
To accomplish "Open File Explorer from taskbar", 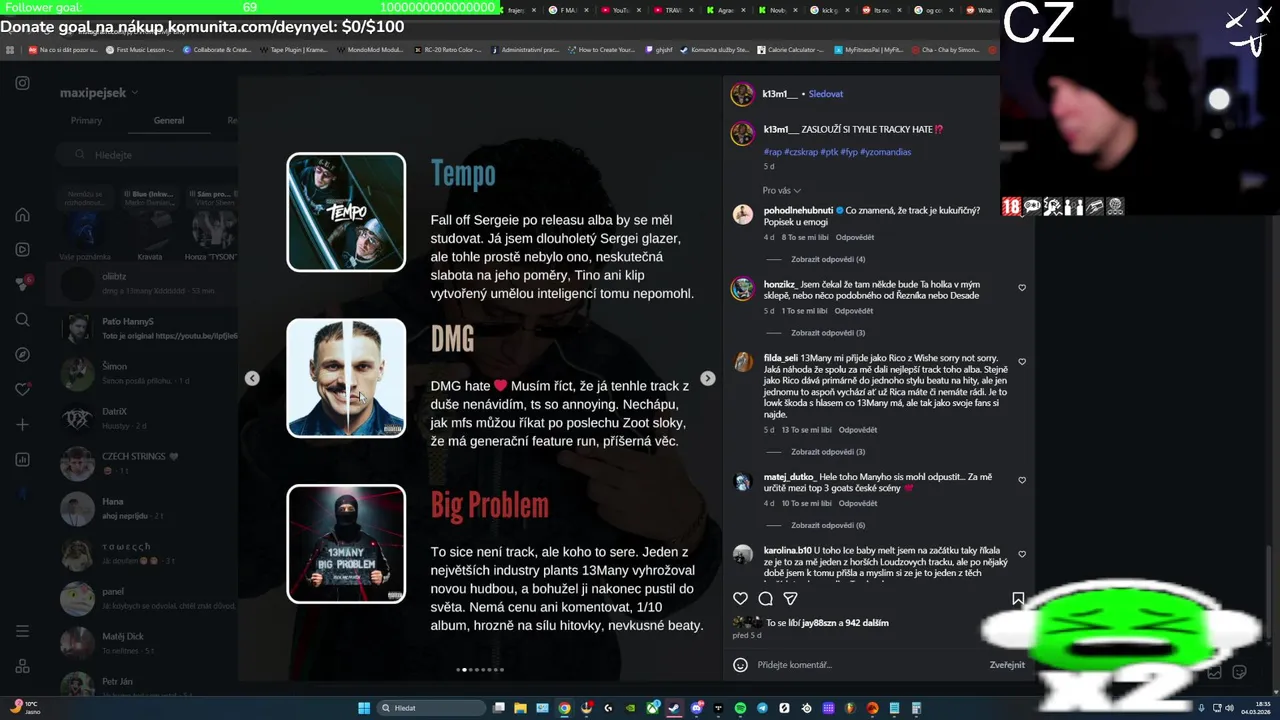I will [520, 708].
